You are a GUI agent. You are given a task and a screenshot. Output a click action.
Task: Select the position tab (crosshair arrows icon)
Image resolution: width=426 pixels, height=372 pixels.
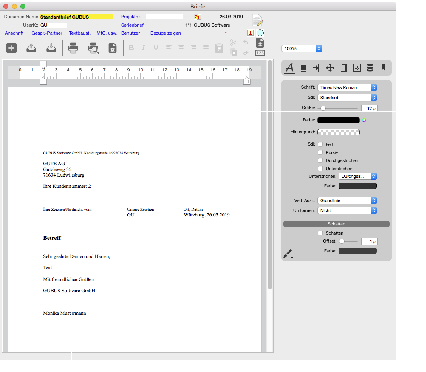click(x=330, y=68)
